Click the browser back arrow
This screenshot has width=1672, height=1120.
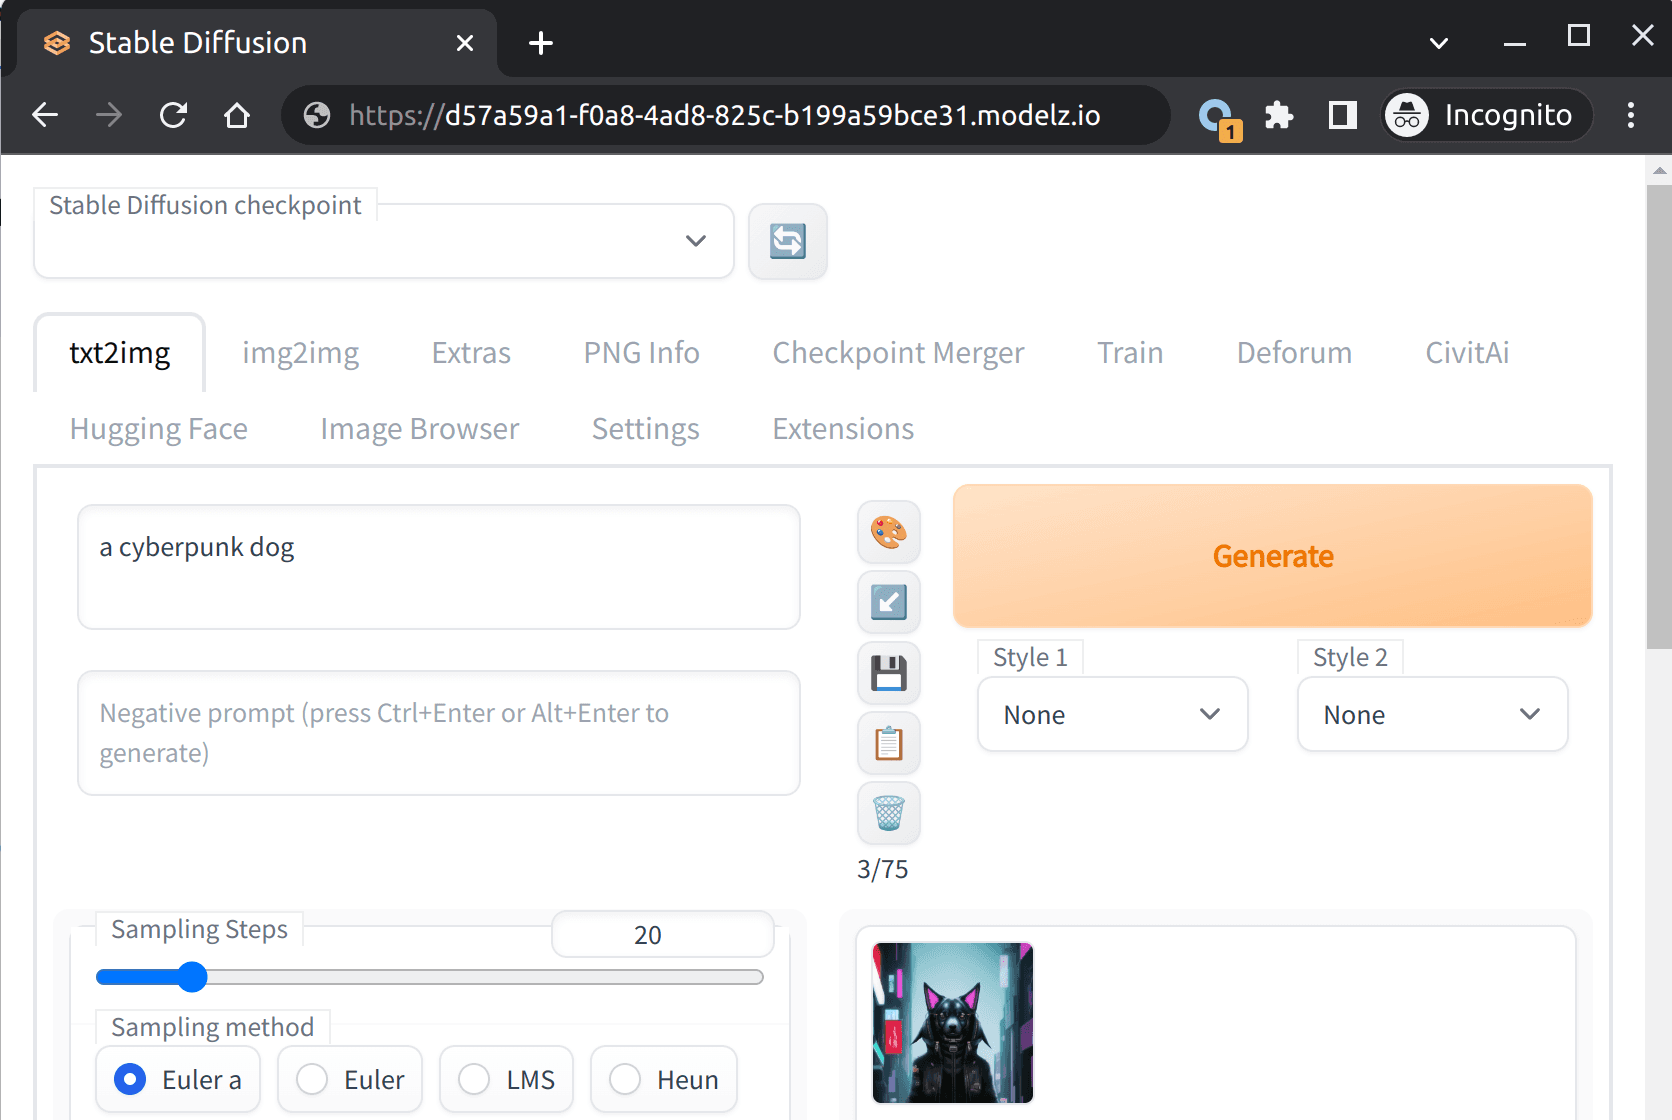click(x=45, y=115)
